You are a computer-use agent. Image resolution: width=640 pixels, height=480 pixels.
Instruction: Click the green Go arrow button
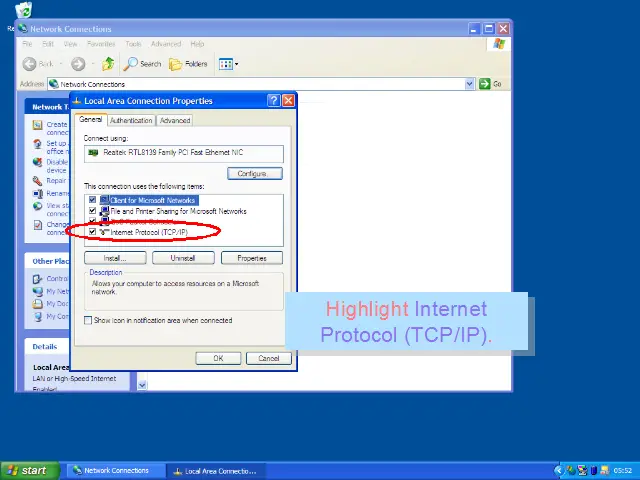[x=484, y=84]
